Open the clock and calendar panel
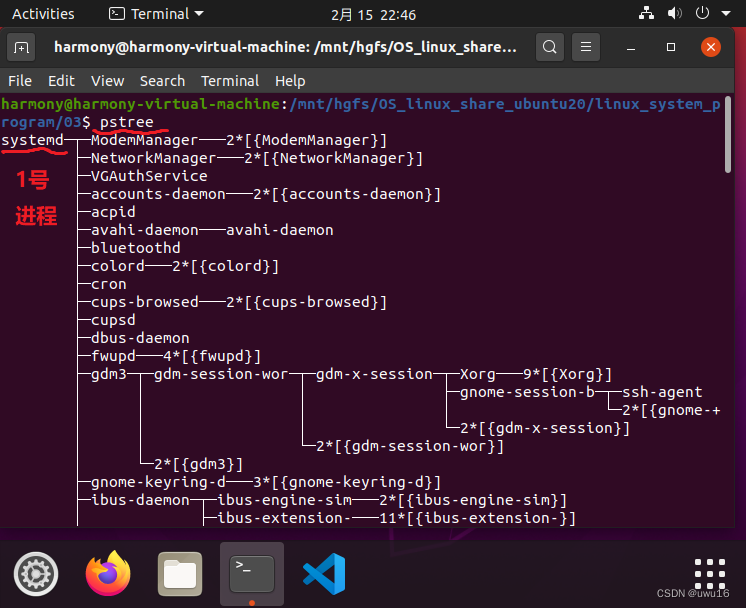This screenshot has width=746, height=608. click(x=373, y=15)
